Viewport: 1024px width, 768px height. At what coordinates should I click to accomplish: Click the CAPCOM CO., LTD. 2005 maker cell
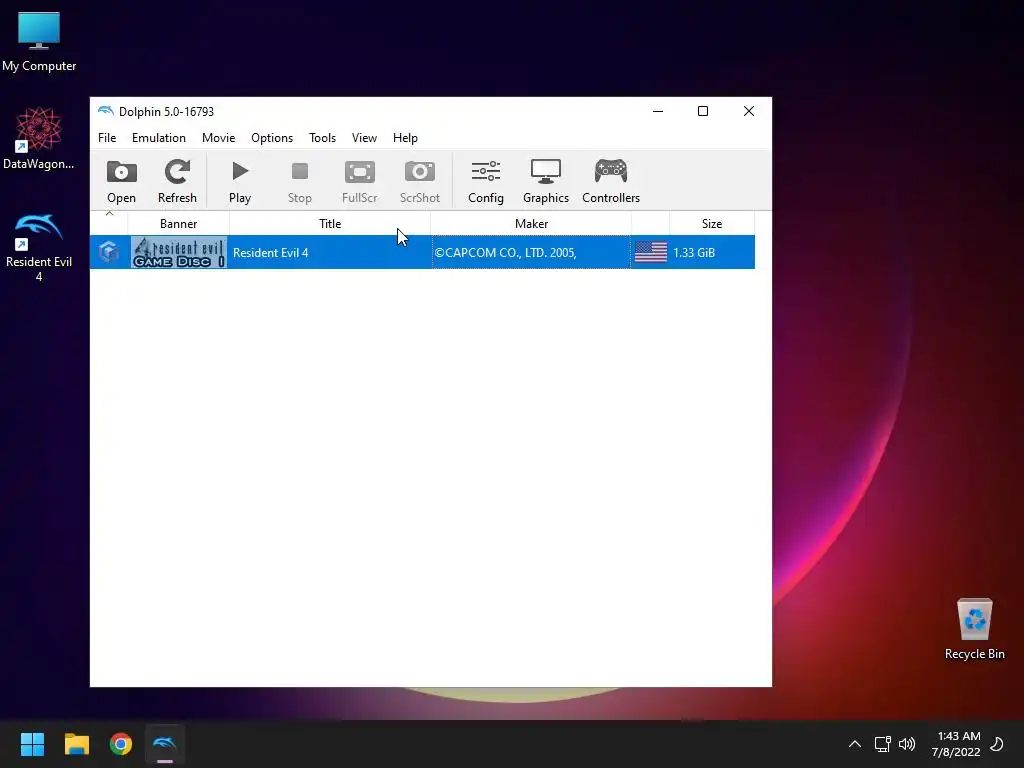click(531, 252)
